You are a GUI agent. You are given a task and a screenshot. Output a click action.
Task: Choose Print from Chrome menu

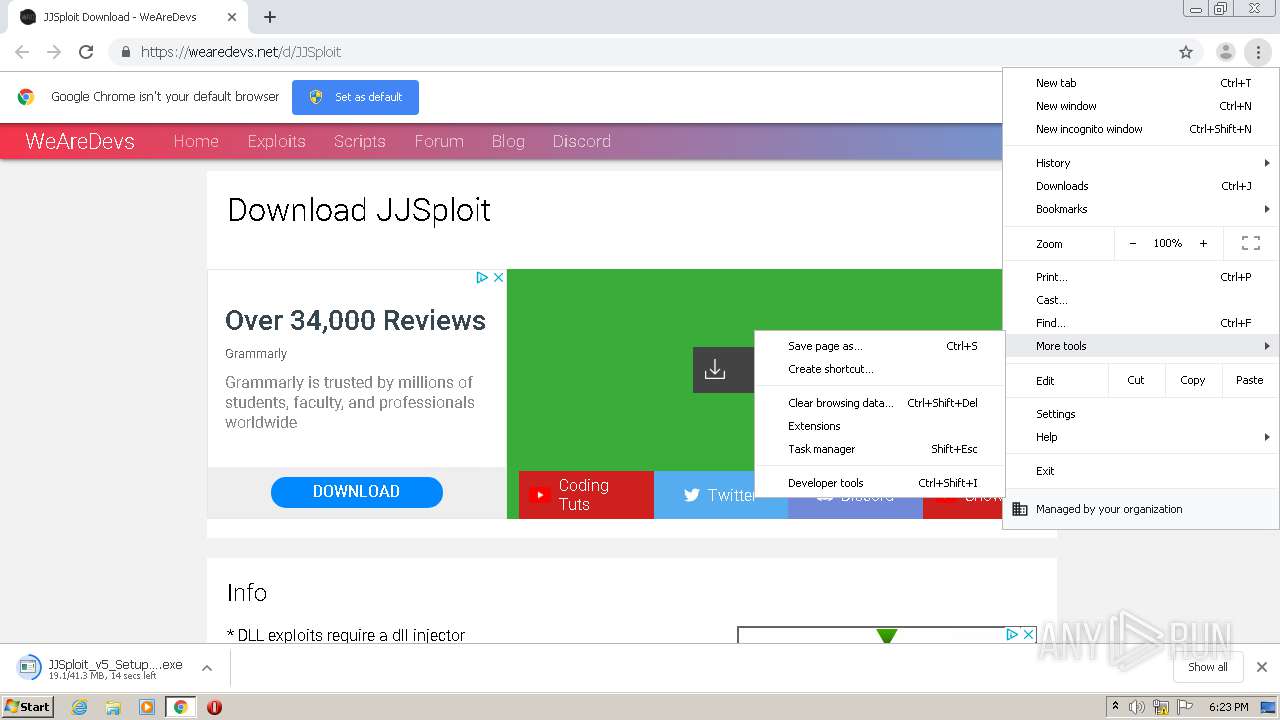point(1141,277)
